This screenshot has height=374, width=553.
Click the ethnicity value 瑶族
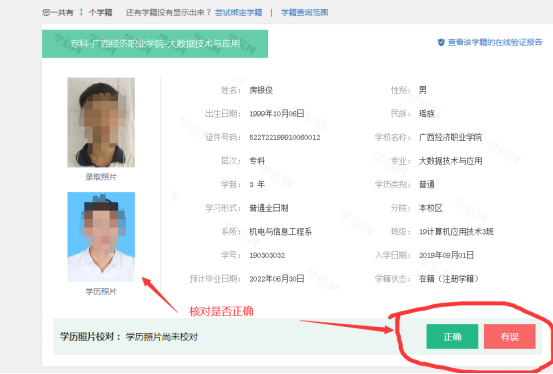click(427, 114)
